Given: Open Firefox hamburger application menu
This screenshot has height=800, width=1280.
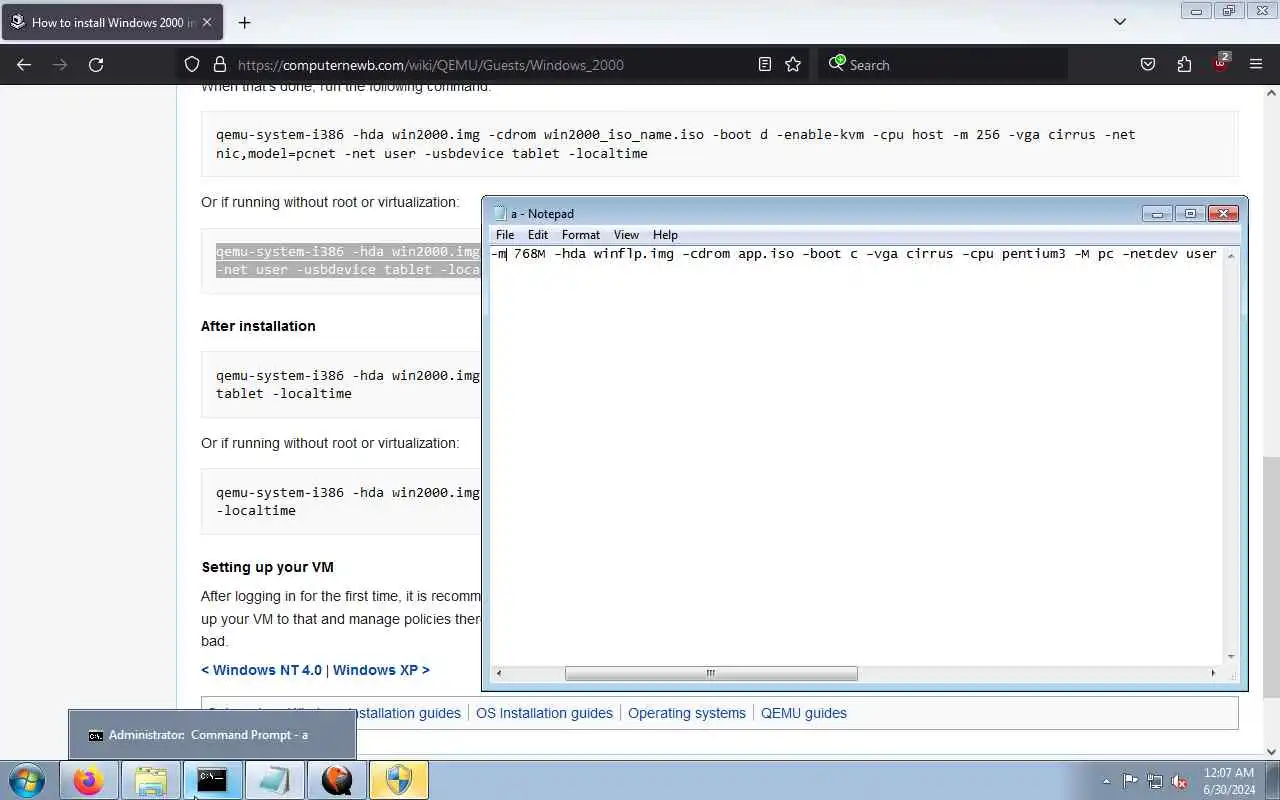Looking at the screenshot, I should 1256,64.
